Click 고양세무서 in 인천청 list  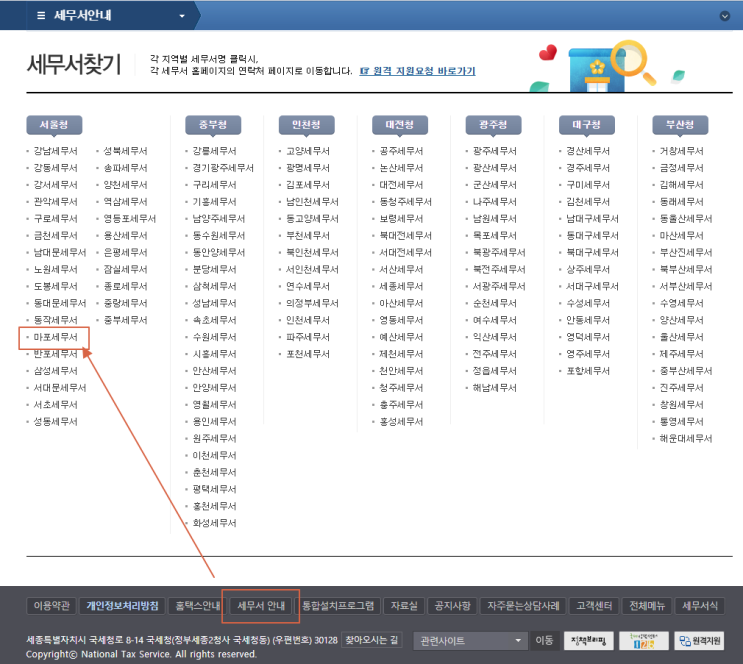308,151
